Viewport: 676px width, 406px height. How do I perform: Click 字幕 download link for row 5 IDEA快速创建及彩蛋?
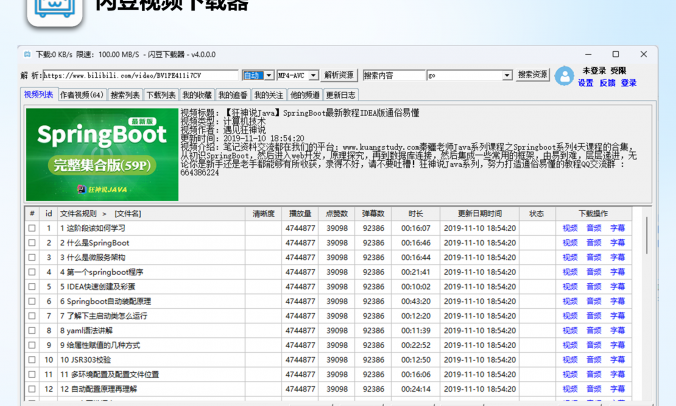(x=618, y=286)
